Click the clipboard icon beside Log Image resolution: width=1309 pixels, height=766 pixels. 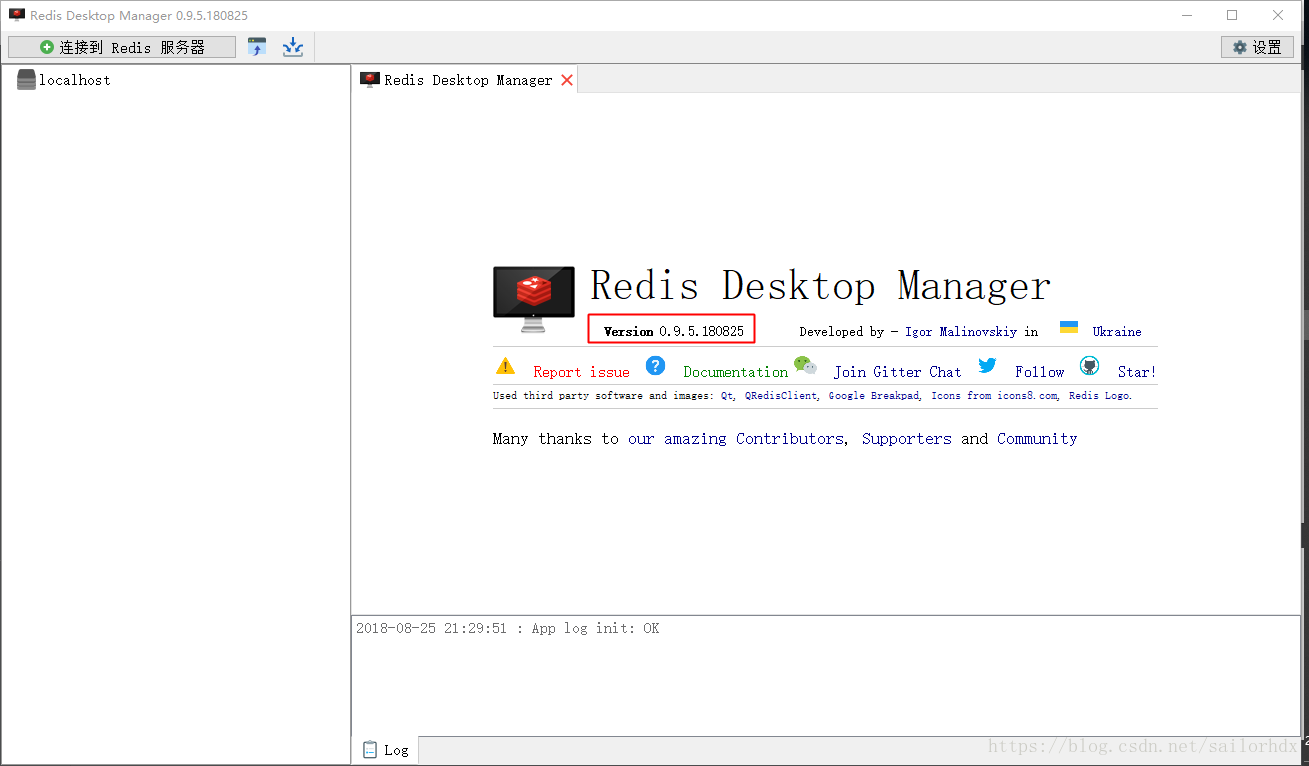[x=370, y=749]
